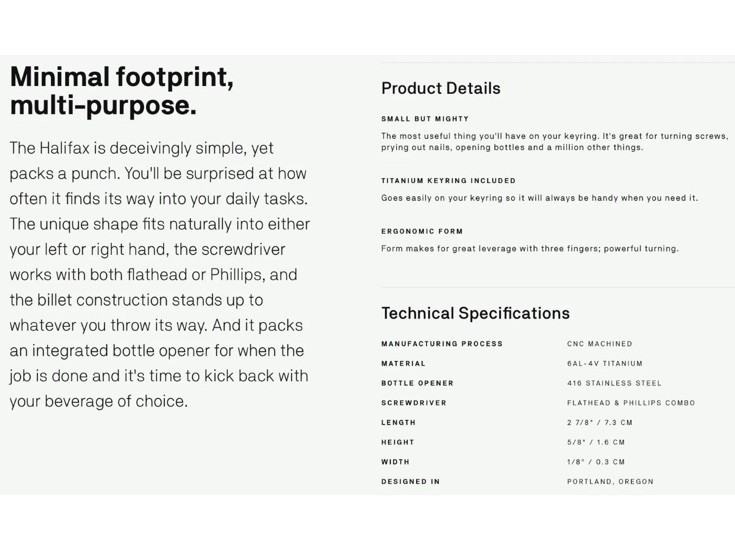Image resolution: width=735 pixels, height=549 pixels.
Task: Click the FLATHEAD & PHILLIPS COMBO value
Action: 631,403
